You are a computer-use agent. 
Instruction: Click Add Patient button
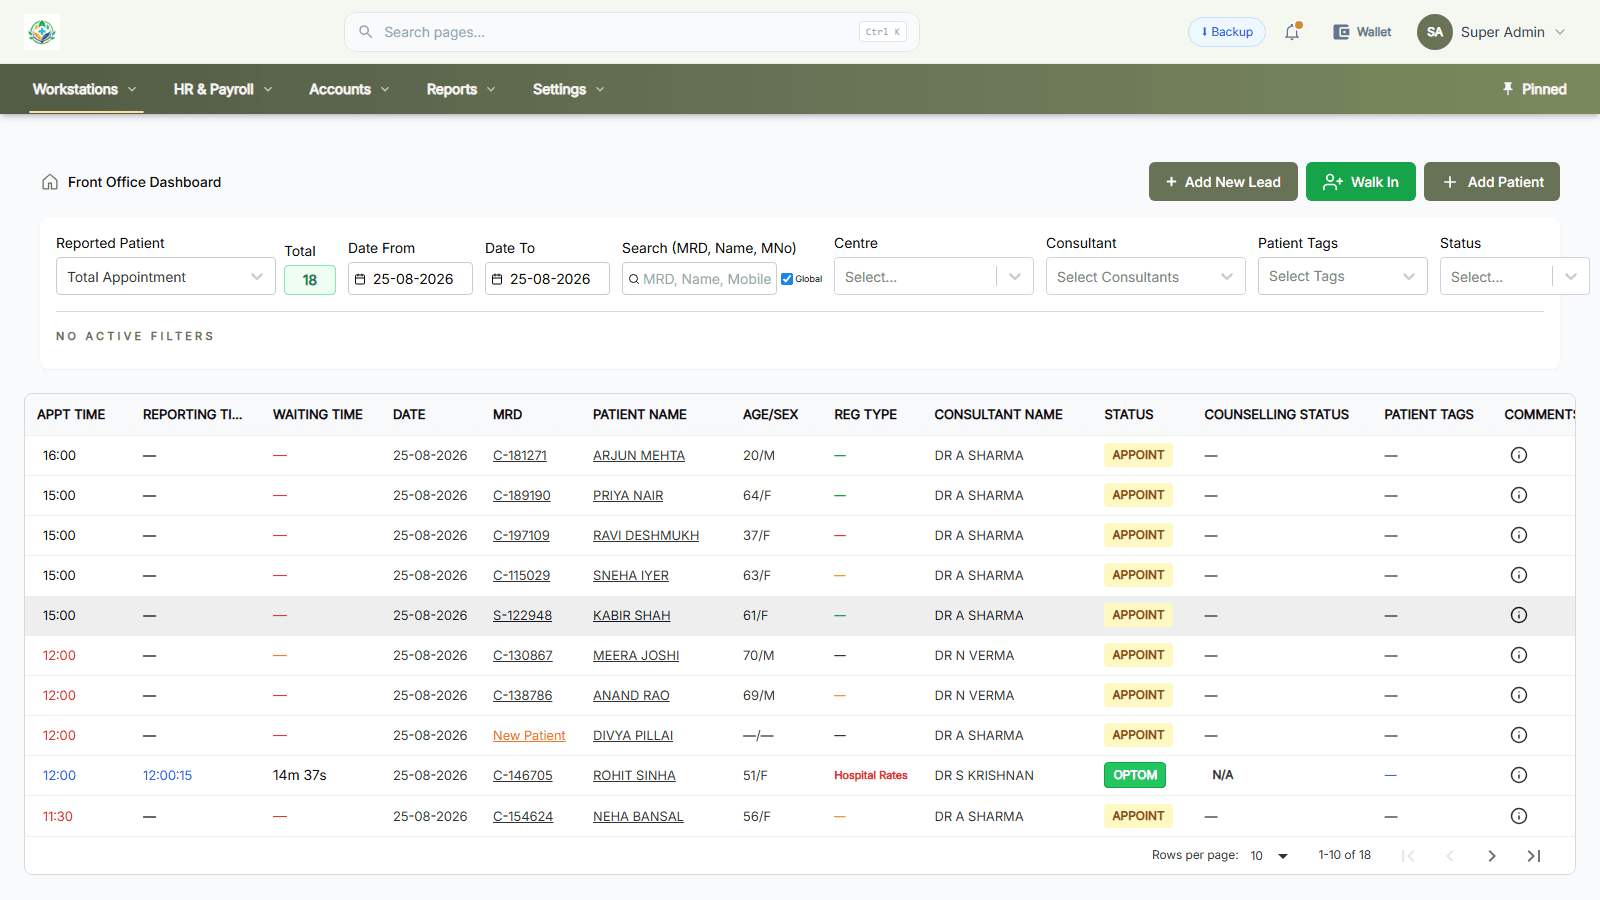tap(1492, 182)
